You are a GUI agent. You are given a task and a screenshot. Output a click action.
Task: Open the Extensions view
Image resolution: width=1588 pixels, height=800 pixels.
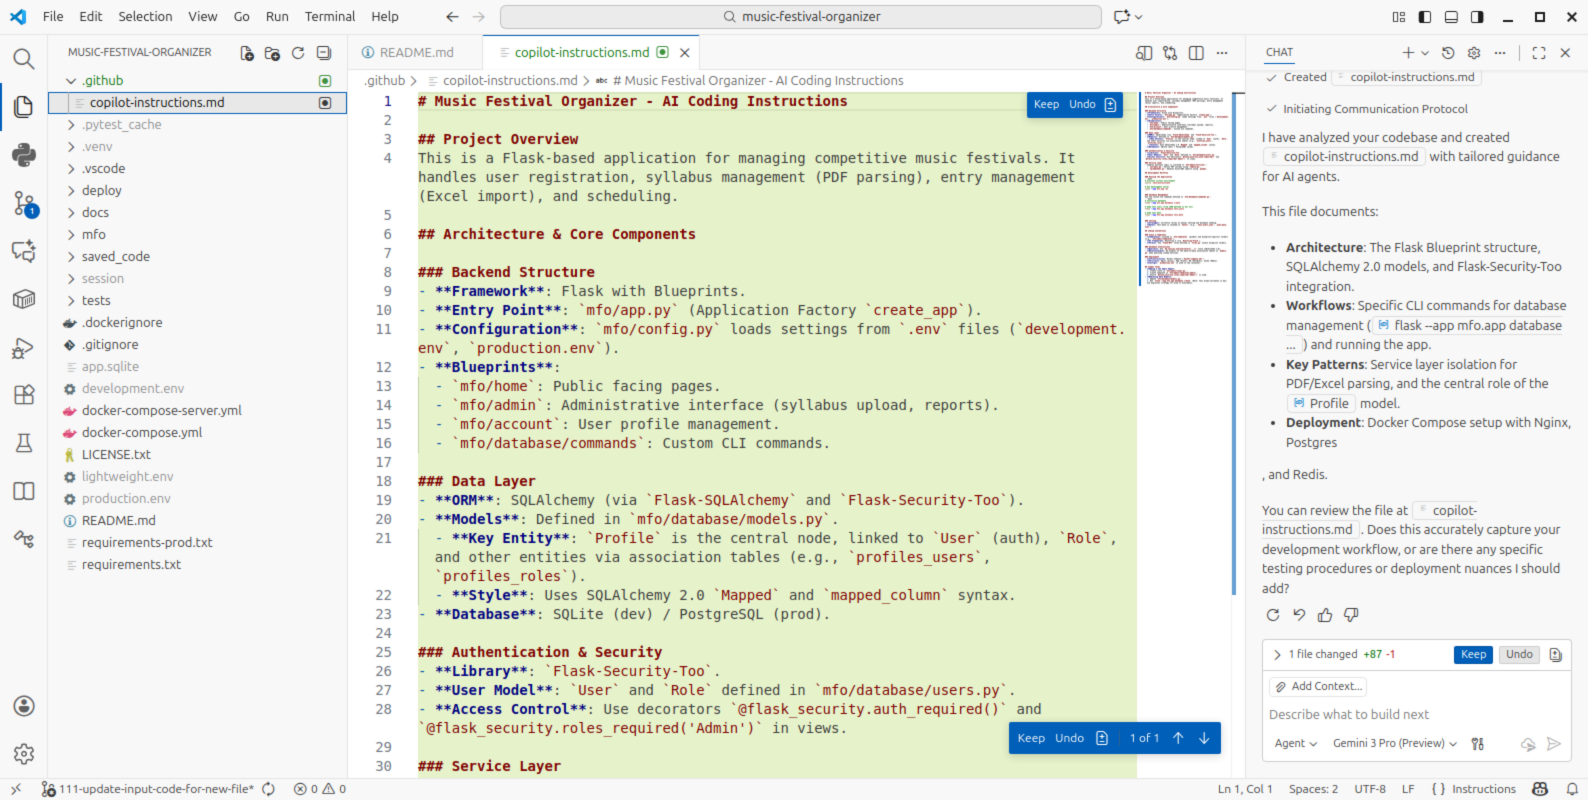[x=24, y=395]
